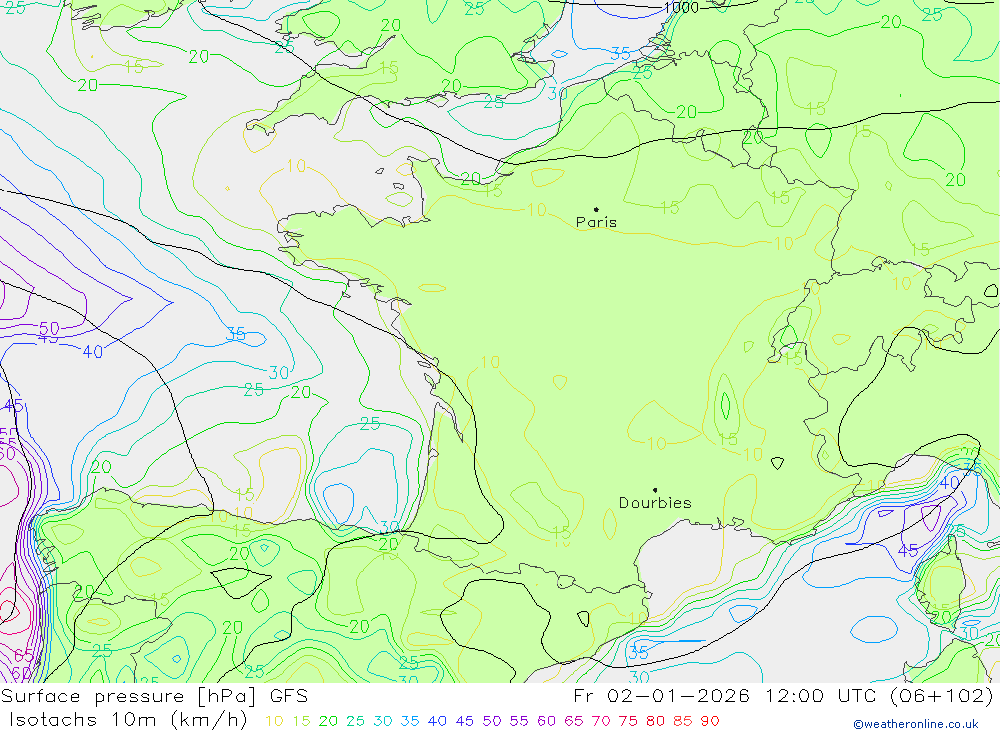Select the 70 km/h legend value

click(x=601, y=721)
